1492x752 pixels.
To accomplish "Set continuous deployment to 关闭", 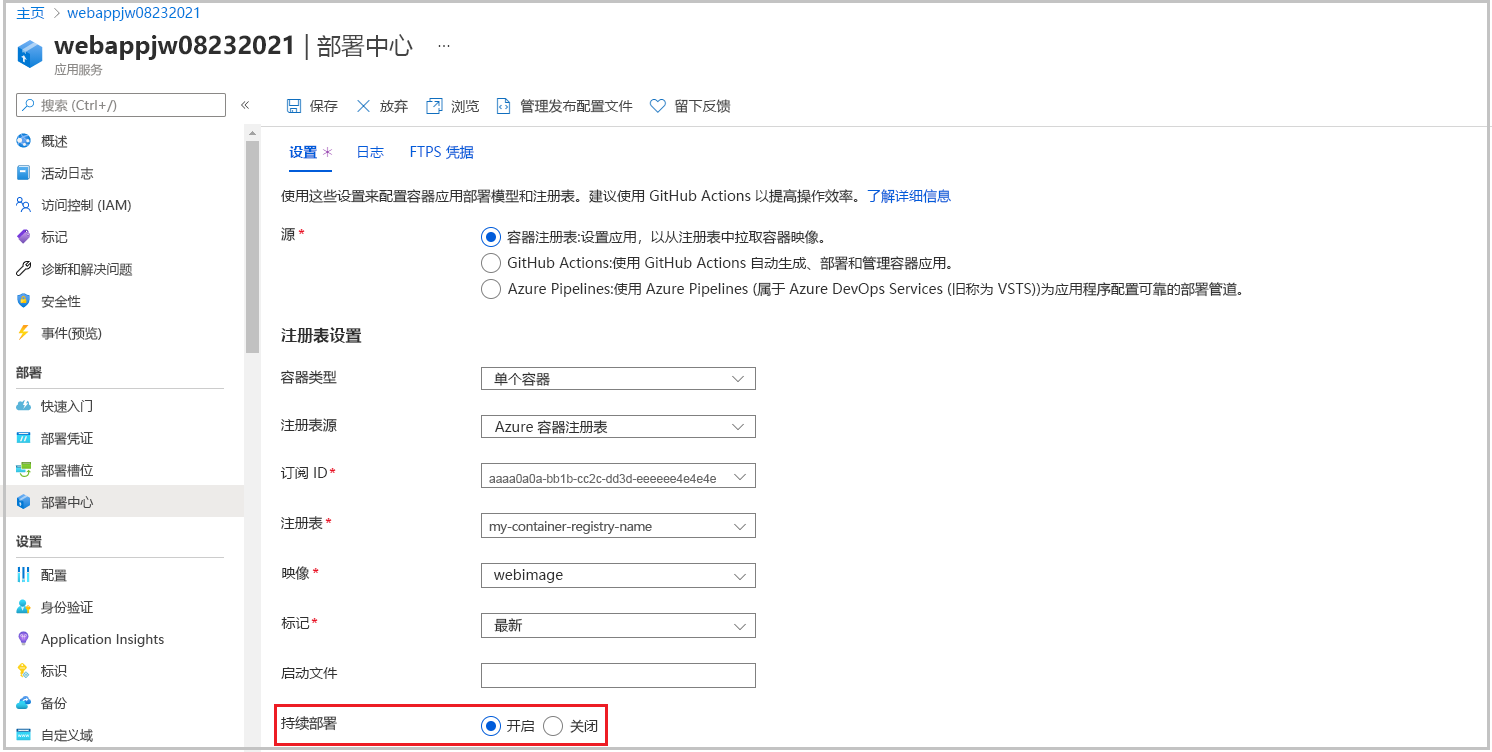I will (553, 726).
